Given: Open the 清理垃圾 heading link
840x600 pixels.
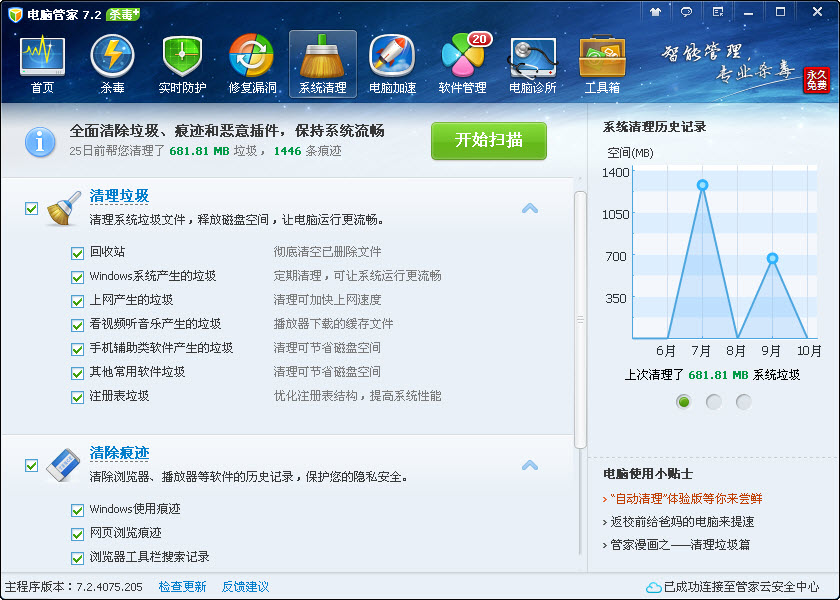Looking at the screenshot, I should tap(119, 196).
